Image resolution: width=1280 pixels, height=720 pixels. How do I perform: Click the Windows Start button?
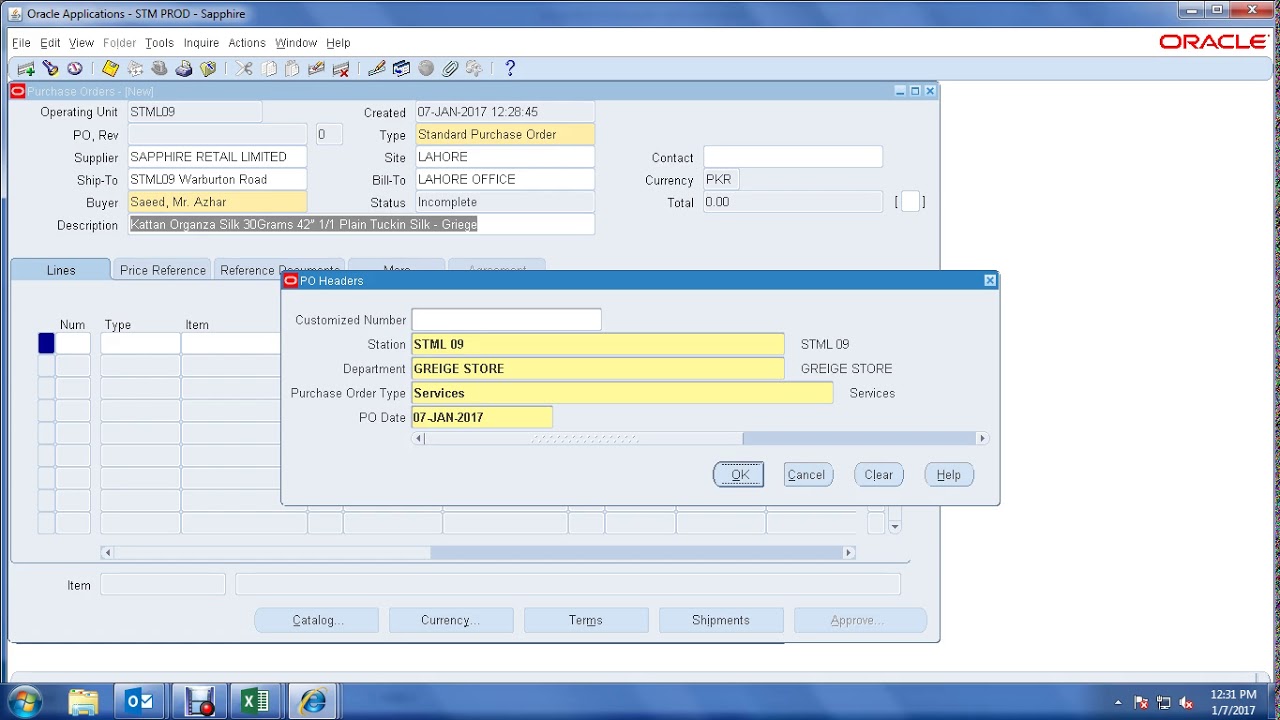25,701
